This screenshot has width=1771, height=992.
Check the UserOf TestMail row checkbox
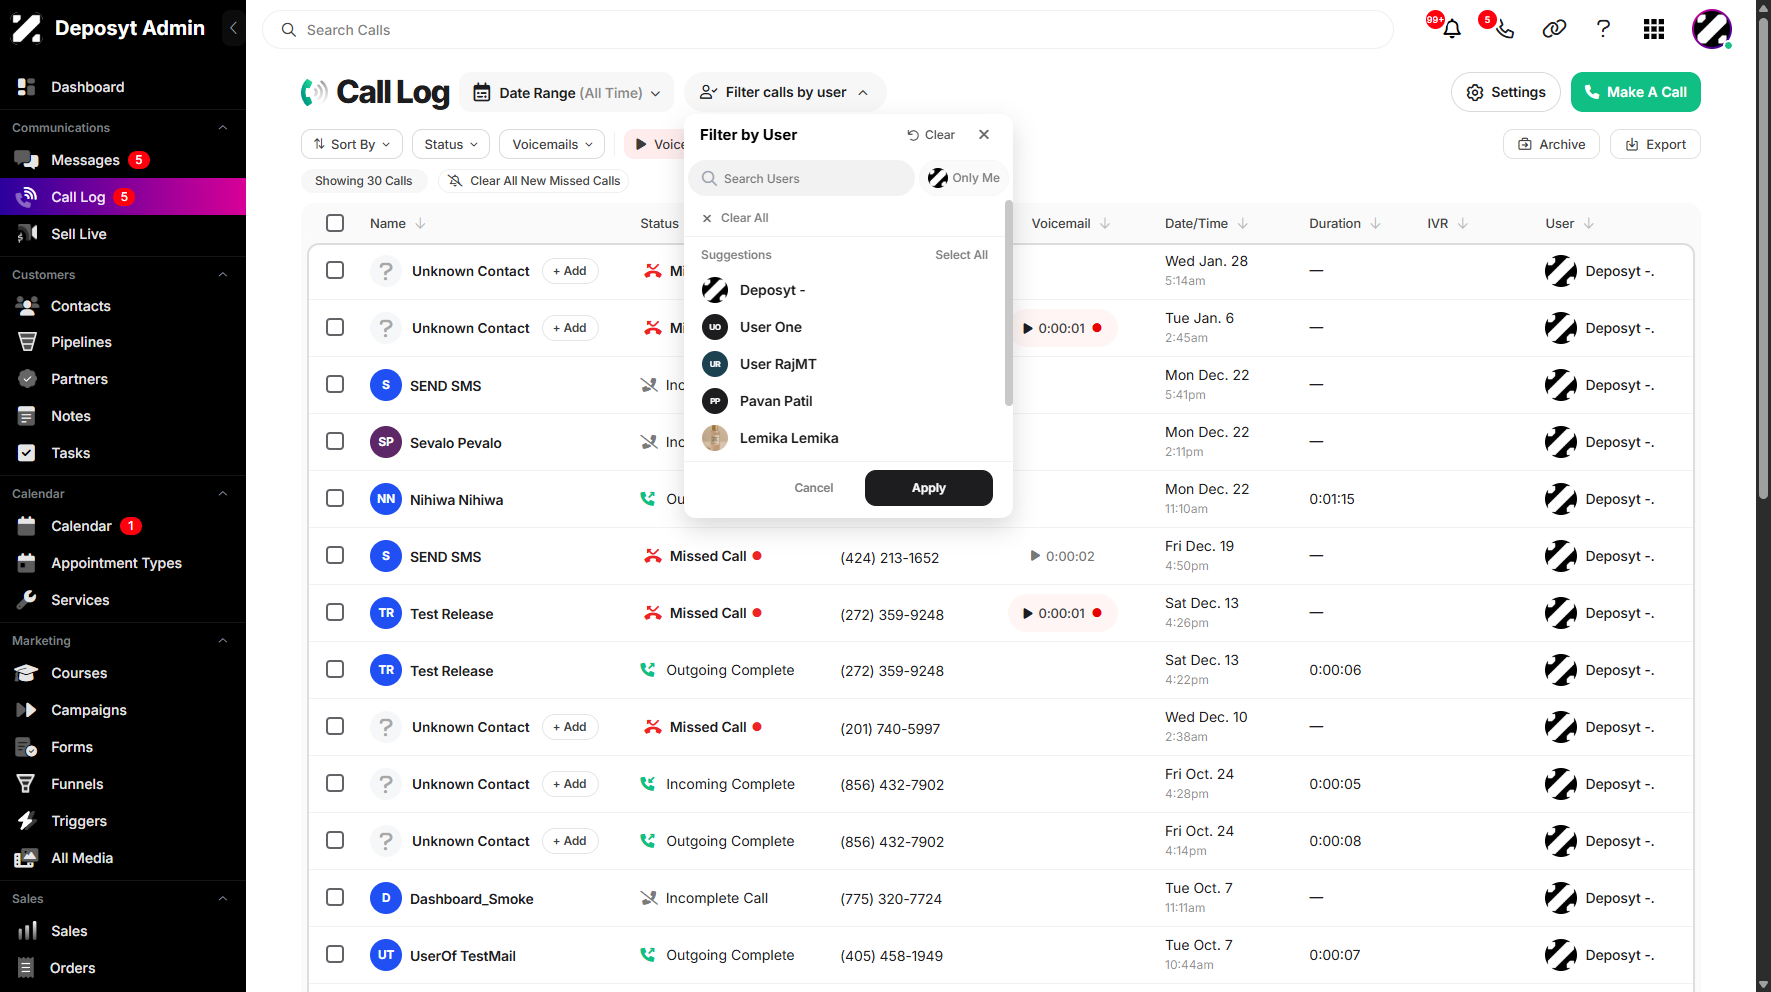pyautogui.click(x=335, y=954)
